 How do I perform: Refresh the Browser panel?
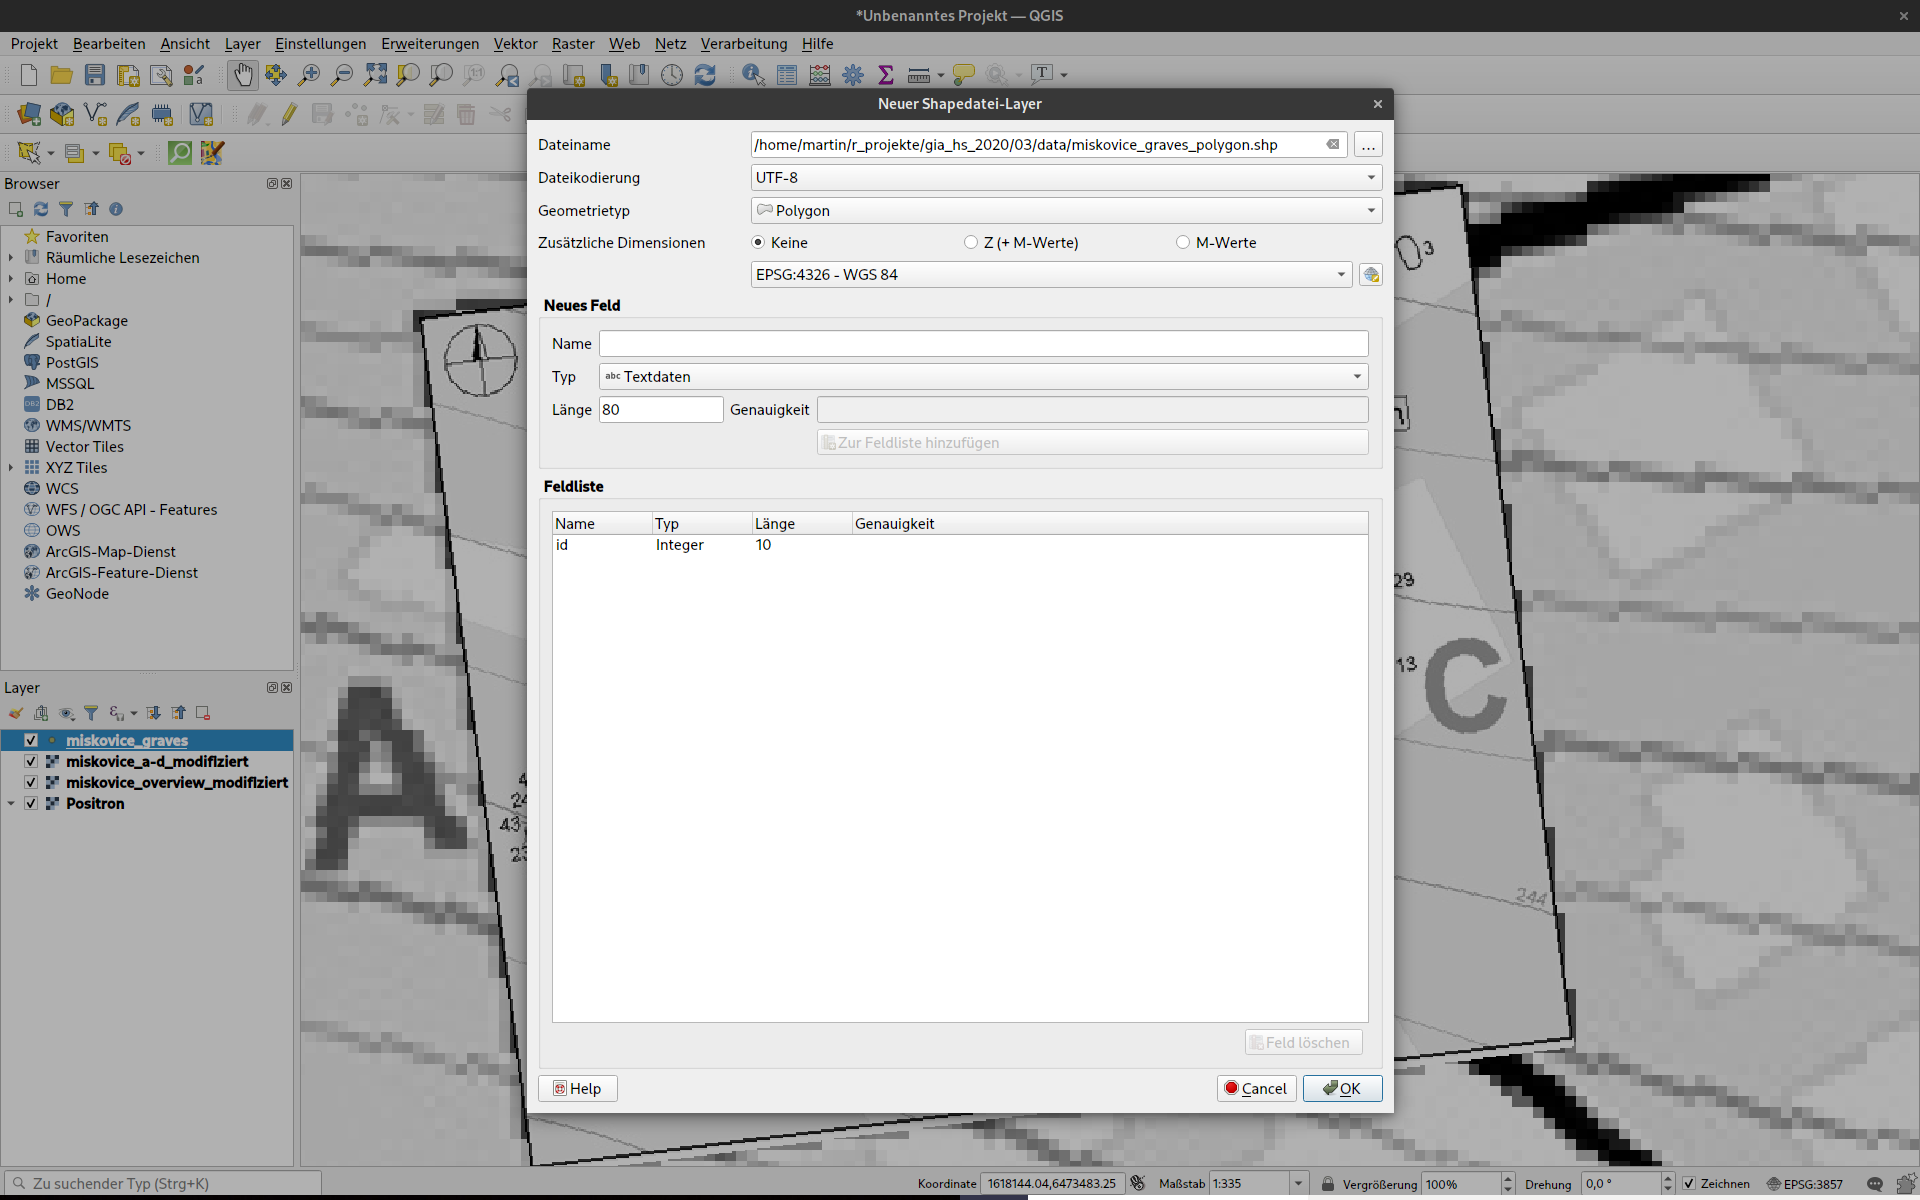click(x=41, y=209)
